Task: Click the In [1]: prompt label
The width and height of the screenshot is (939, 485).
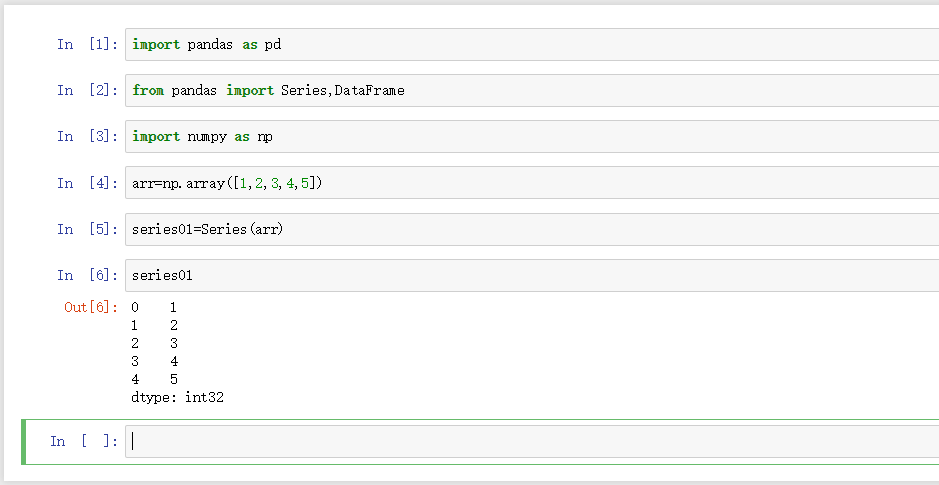Action: click(x=88, y=44)
